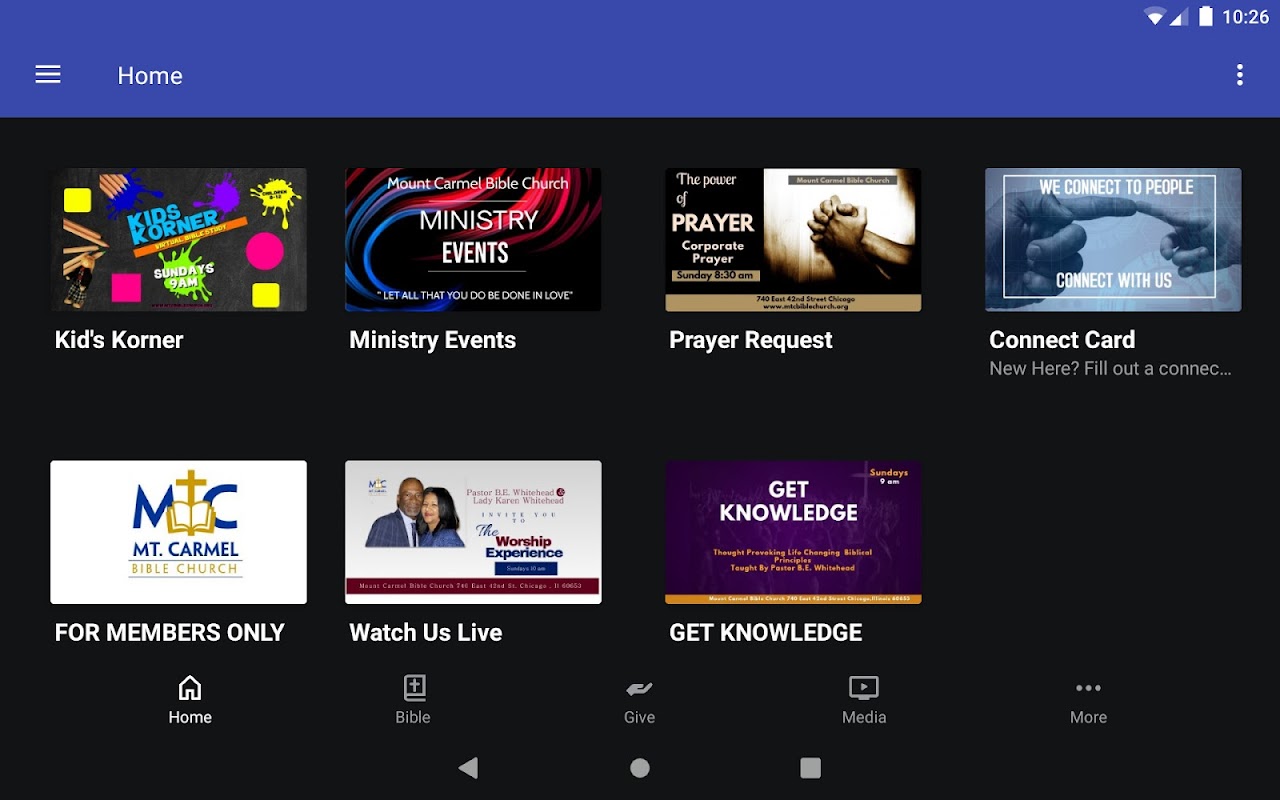Image resolution: width=1280 pixels, height=800 pixels.
Task: Select the Prayer Request title
Action: tap(751, 340)
